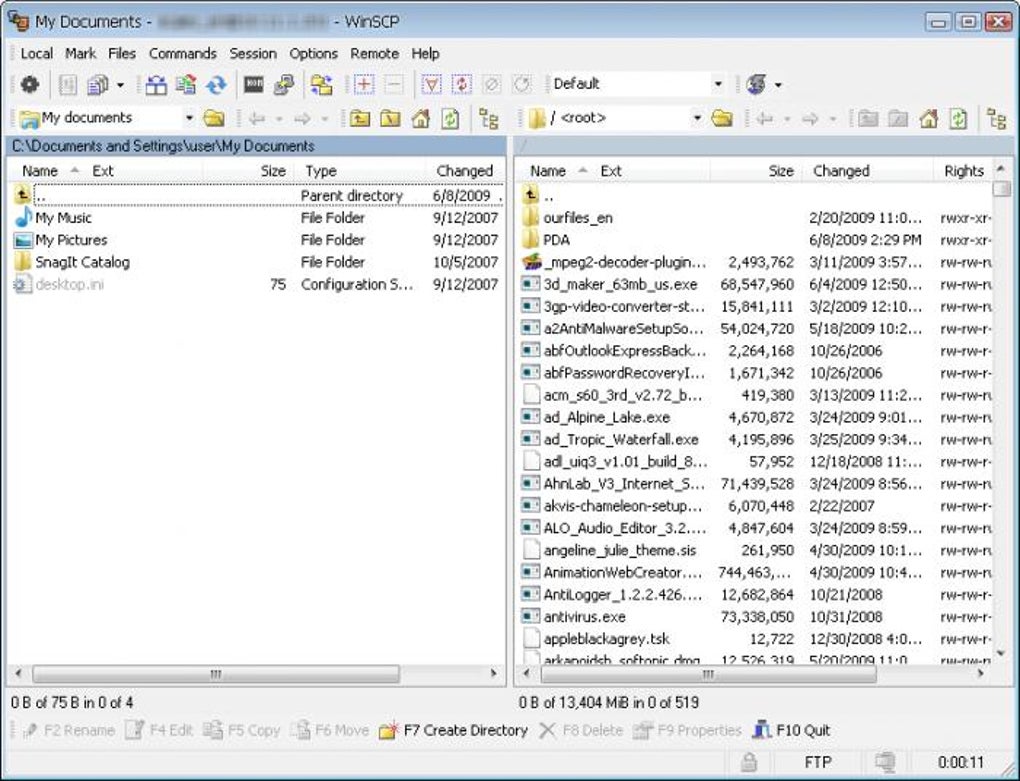Click the lock icon in status bar
Viewport: 1020px width, 781px height.
pos(749,762)
